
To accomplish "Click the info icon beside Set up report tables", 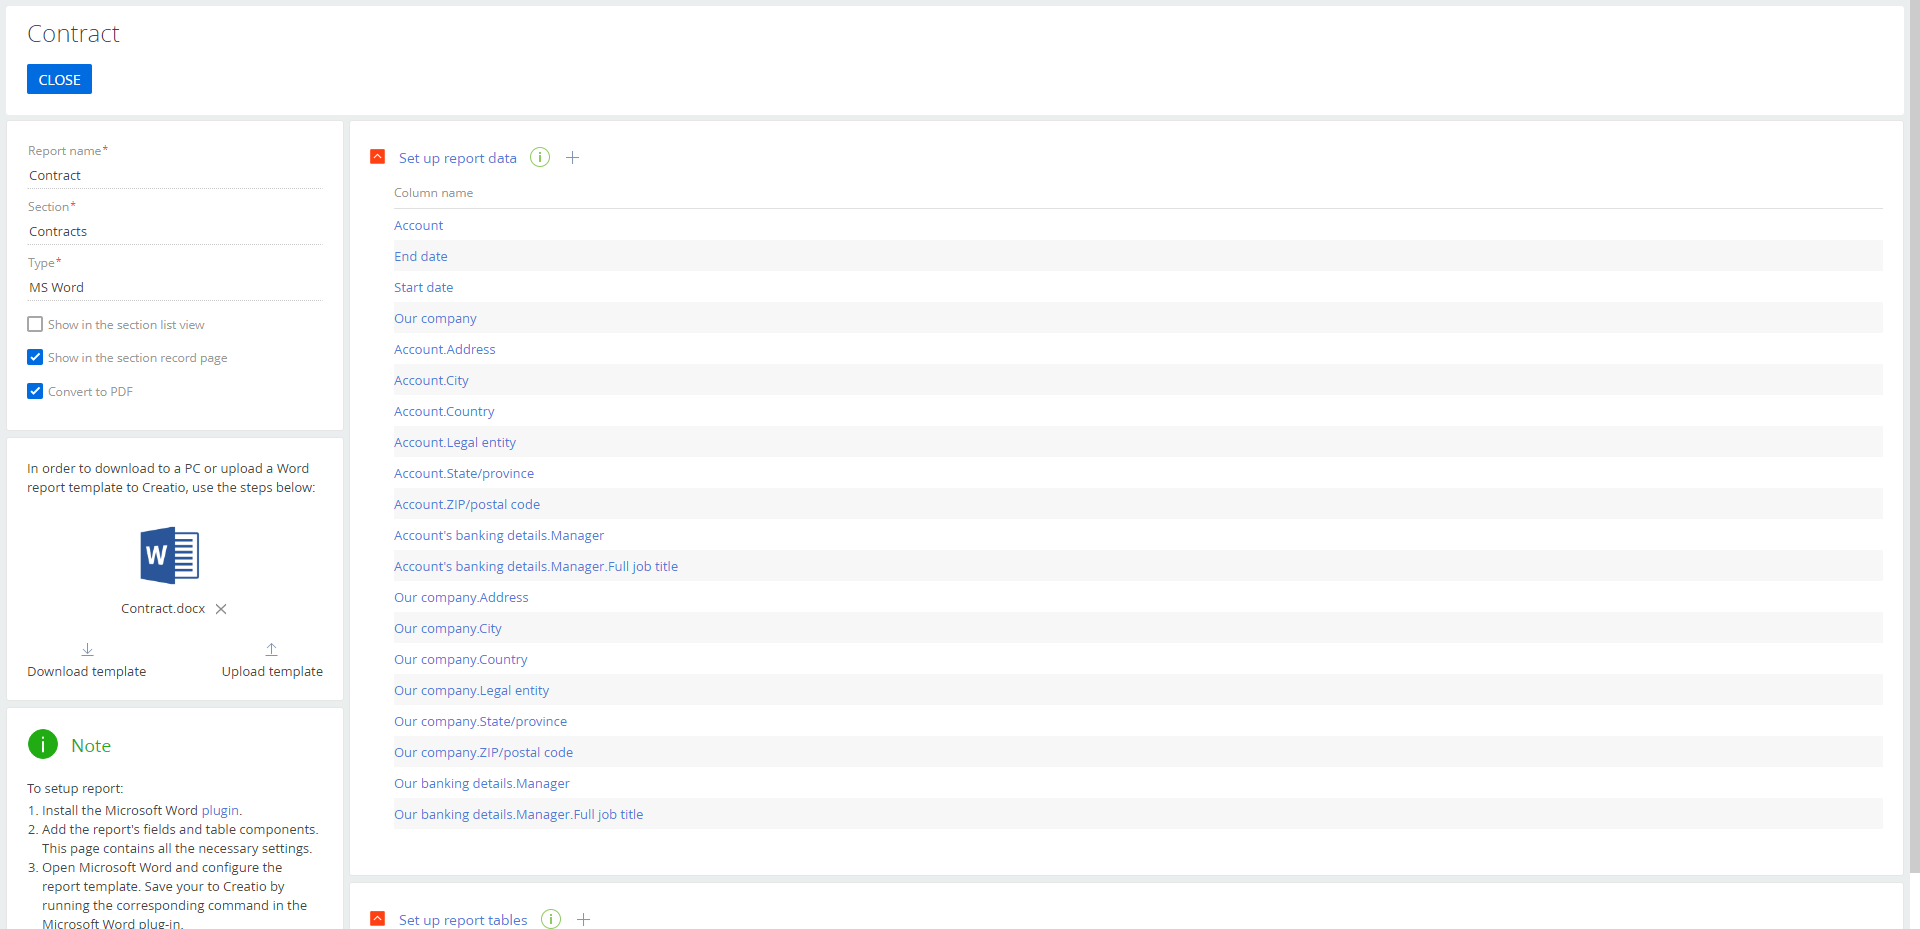I will (551, 919).
